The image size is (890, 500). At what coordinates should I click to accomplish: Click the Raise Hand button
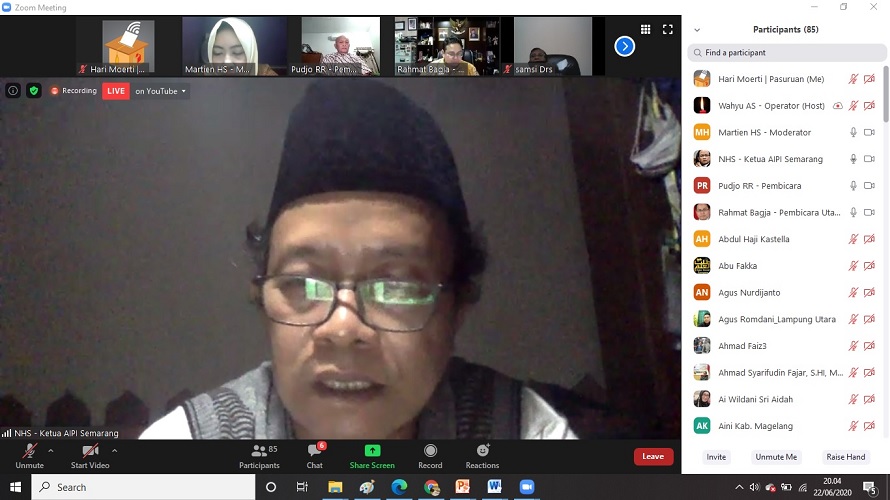(845, 457)
